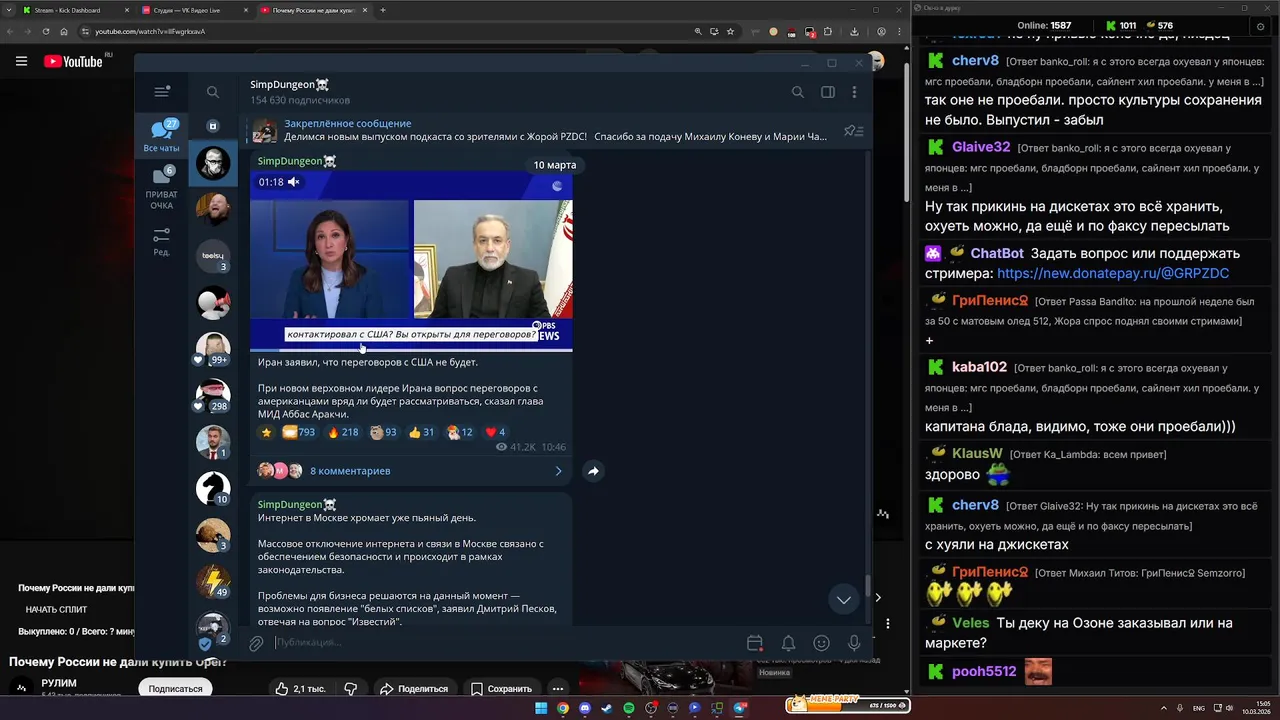Like the YouTube video showing 2,1 тыс.
The height and width of the screenshot is (720, 1280).
point(300,688)
